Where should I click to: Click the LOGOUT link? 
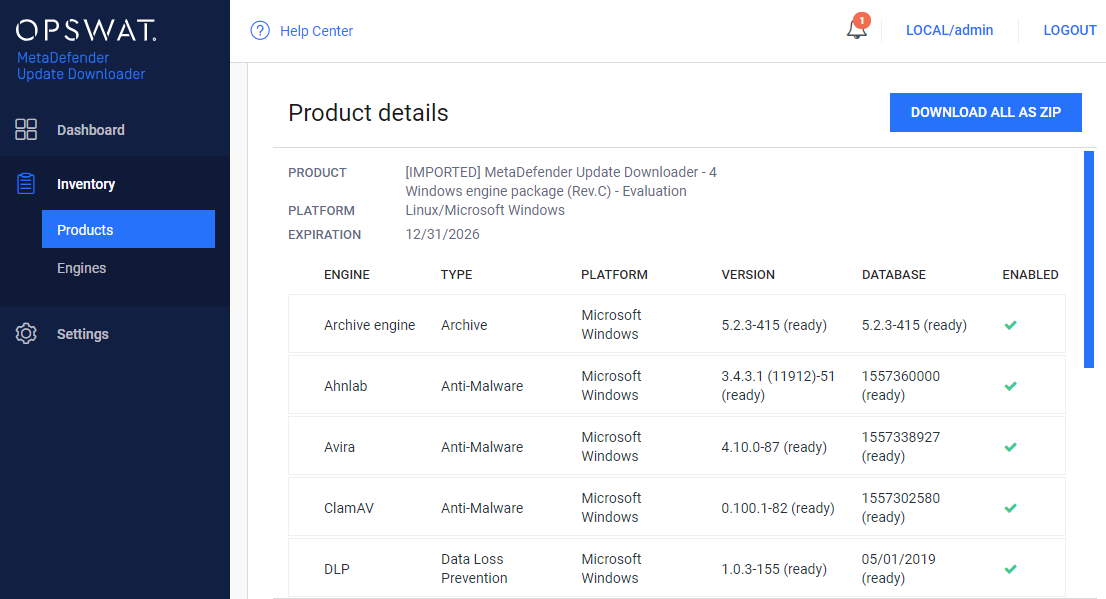(1069, 30)
